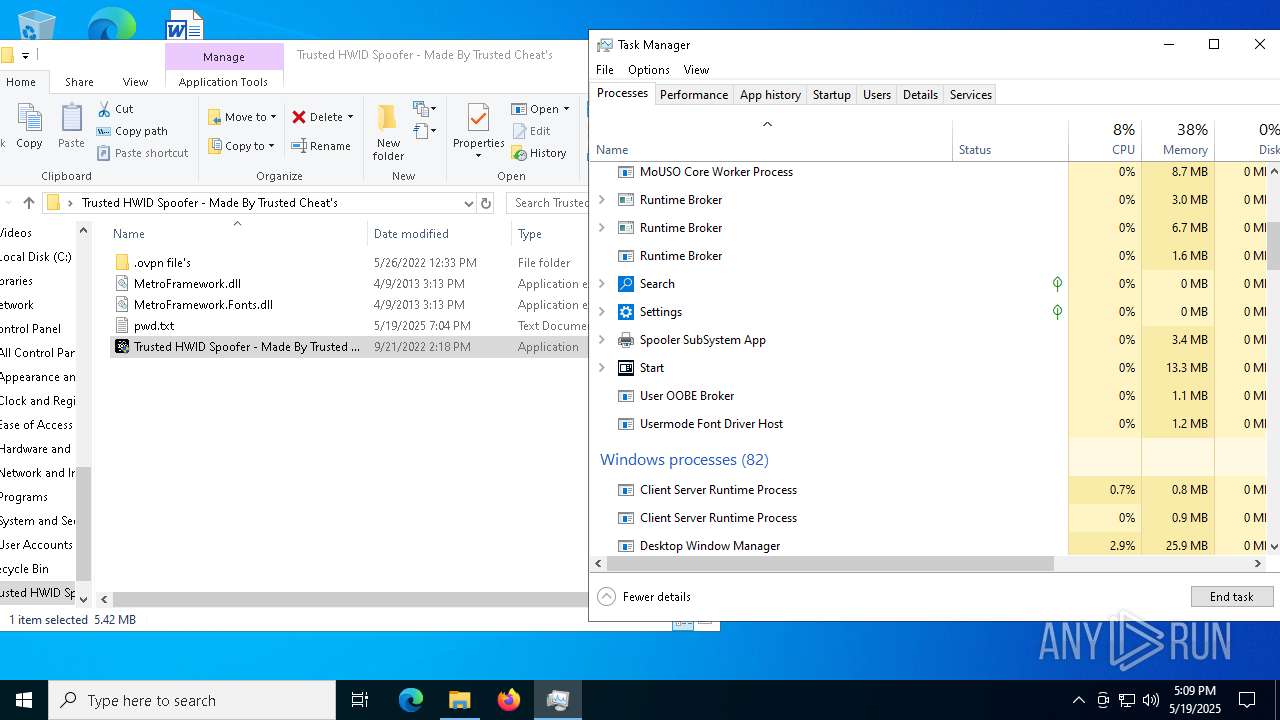Open the File menu in Task Manager
Viewport: 1280px width, 720px height.
pyautogui.click(x=605, y=70)
